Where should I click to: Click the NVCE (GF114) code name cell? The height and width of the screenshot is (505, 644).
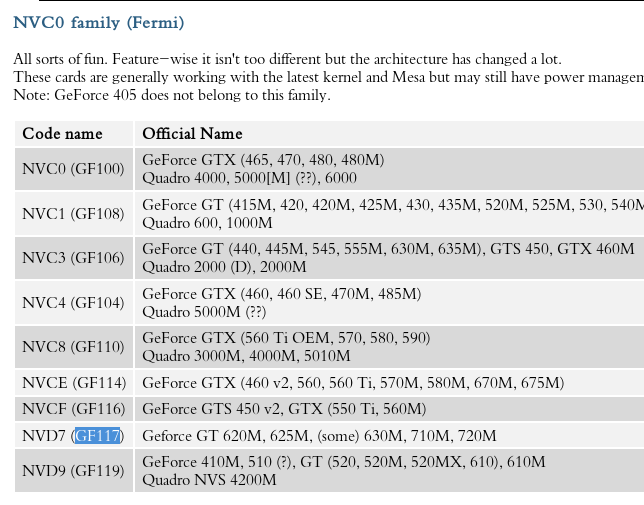coord(73,383)
